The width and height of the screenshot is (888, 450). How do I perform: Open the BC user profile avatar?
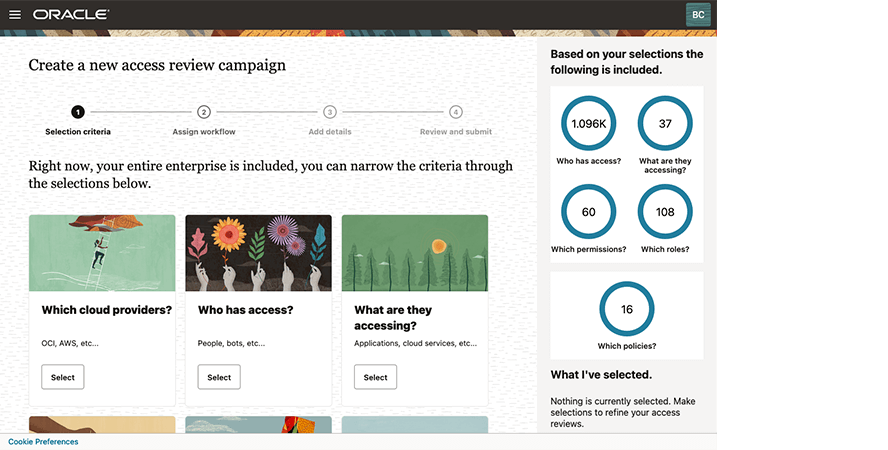coord(698,14)
